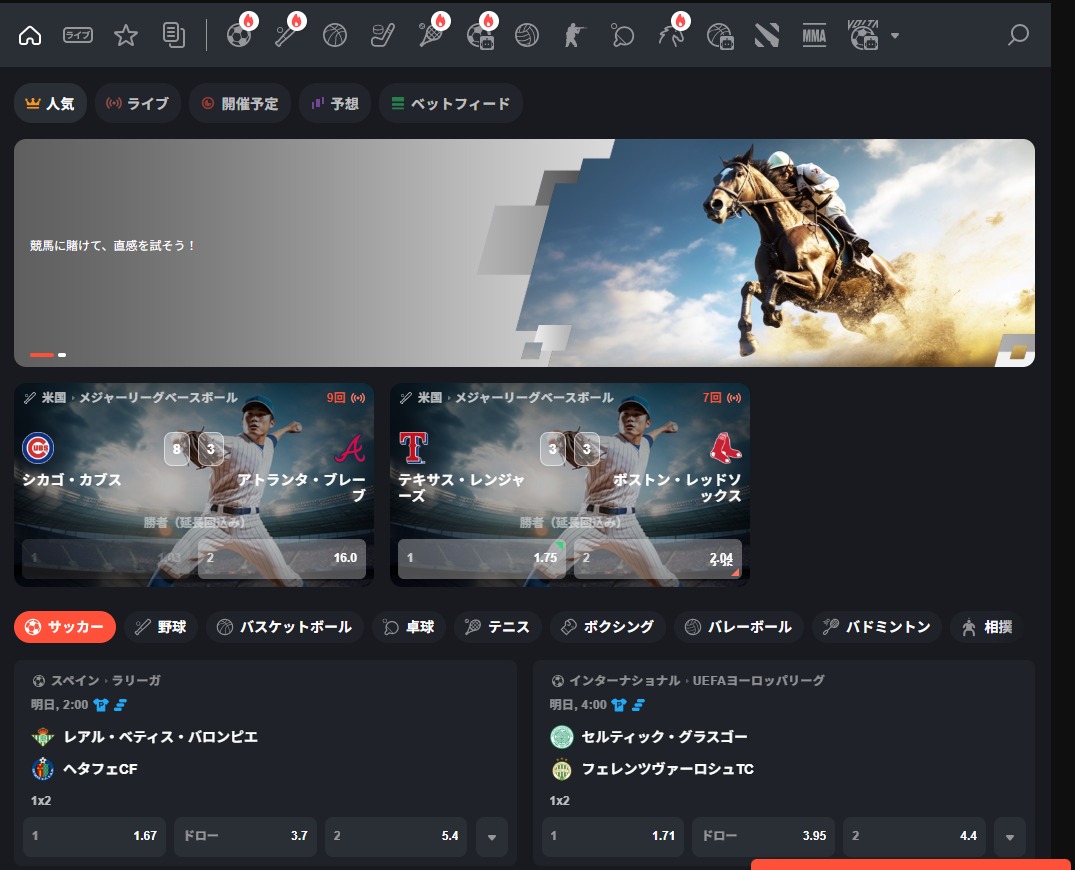Open the horse racing promo banner

(x=524, y=253)
